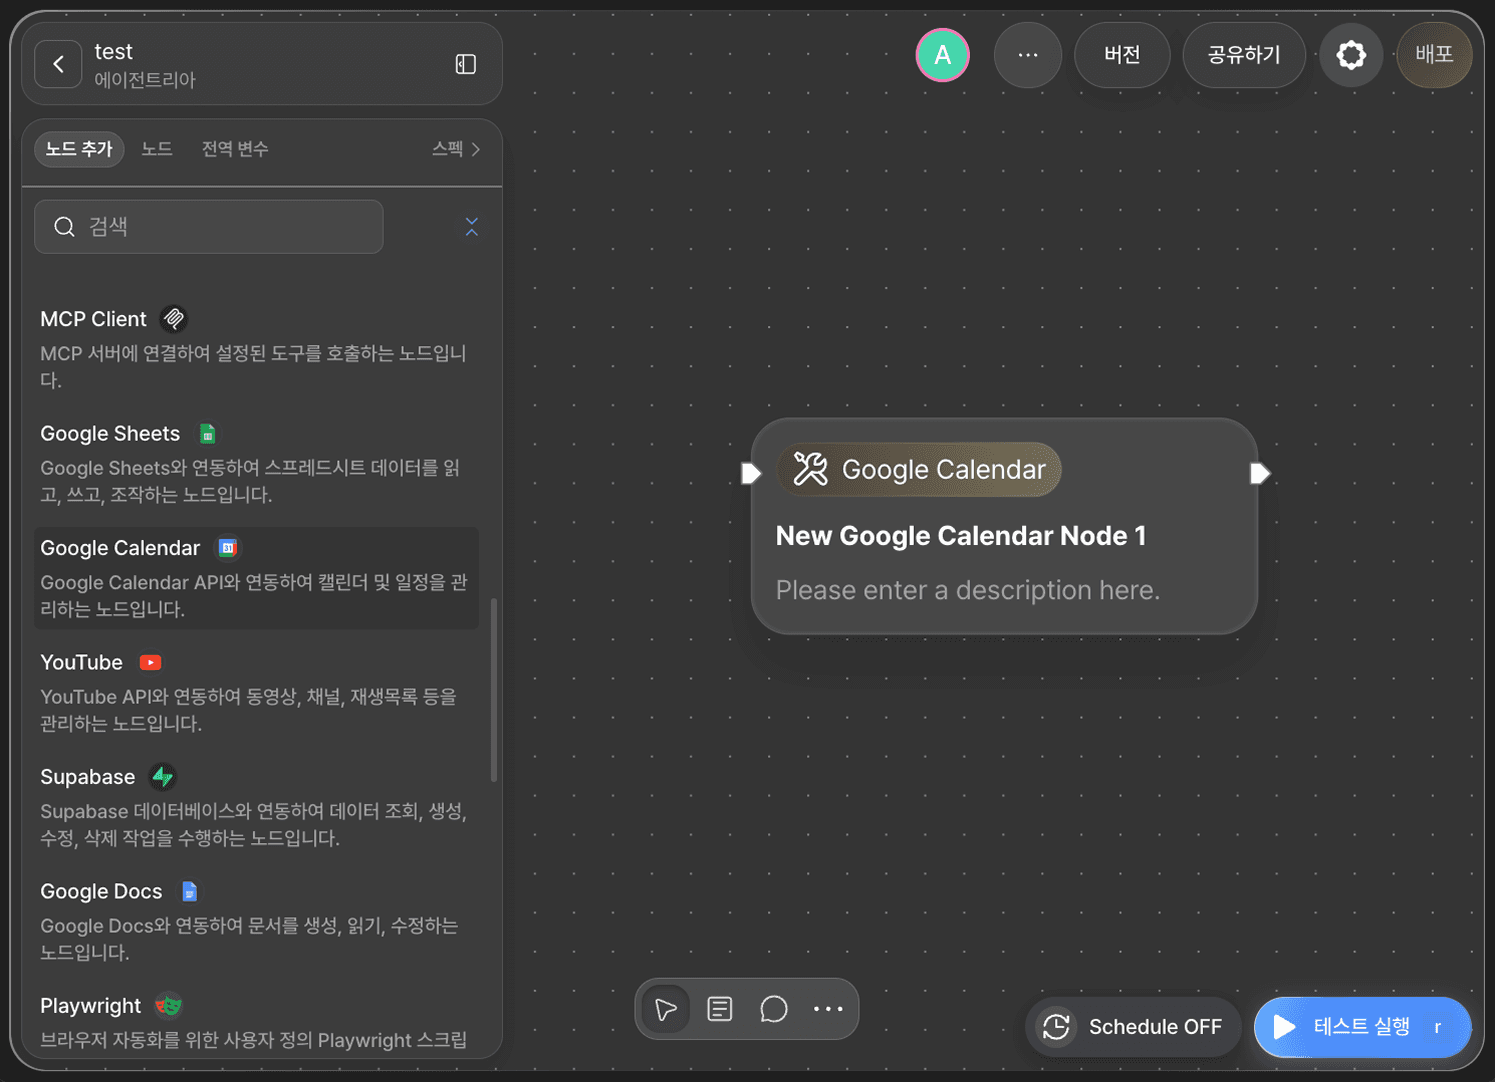Select the note tool in the canvas toolbar
Image resolution: width=1495 pixels, height=1082 pixels.
coord(720,1009)
